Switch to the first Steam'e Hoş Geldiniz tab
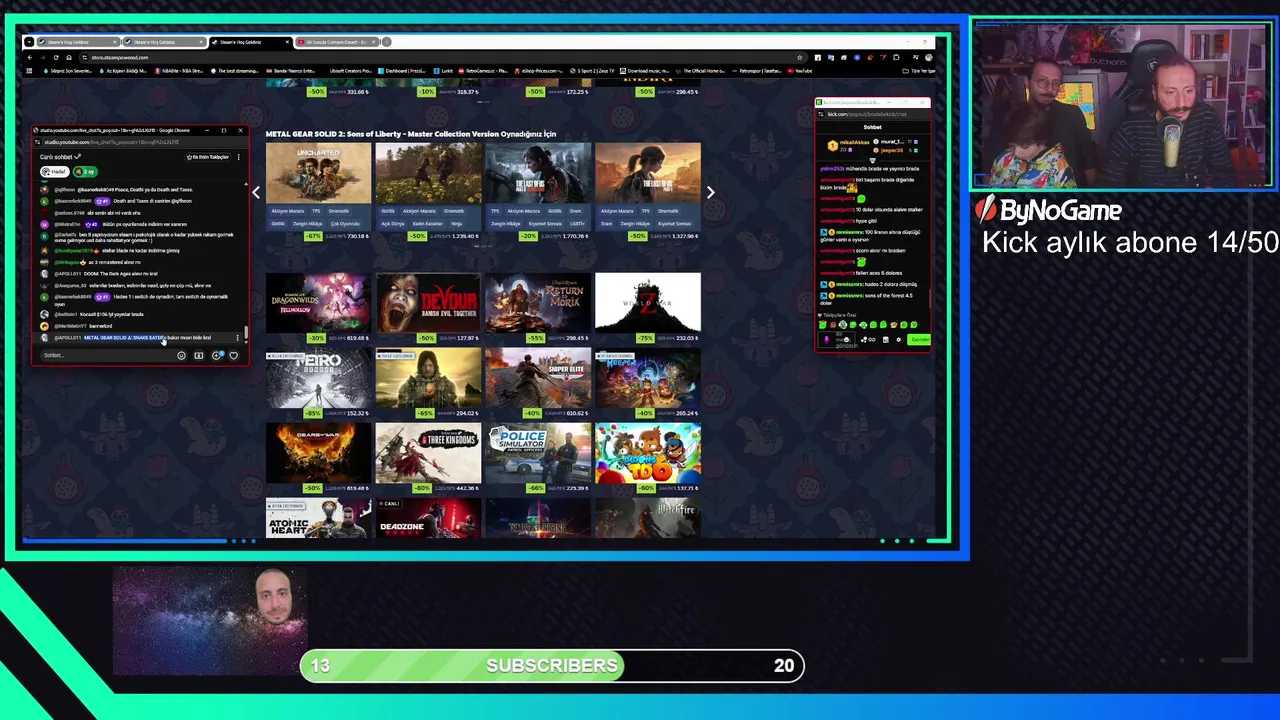Screen dimensions: 1280x720 click(77, 42)
